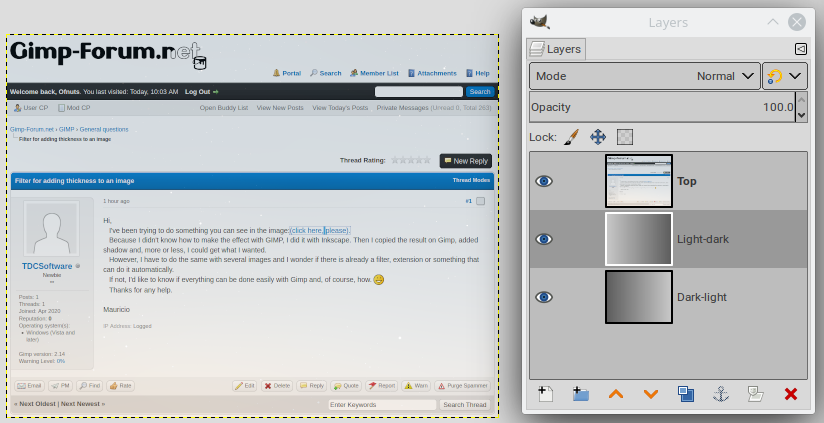824x423 pixels.
Task: Click the blue Search button
Action: click(480, 91)
